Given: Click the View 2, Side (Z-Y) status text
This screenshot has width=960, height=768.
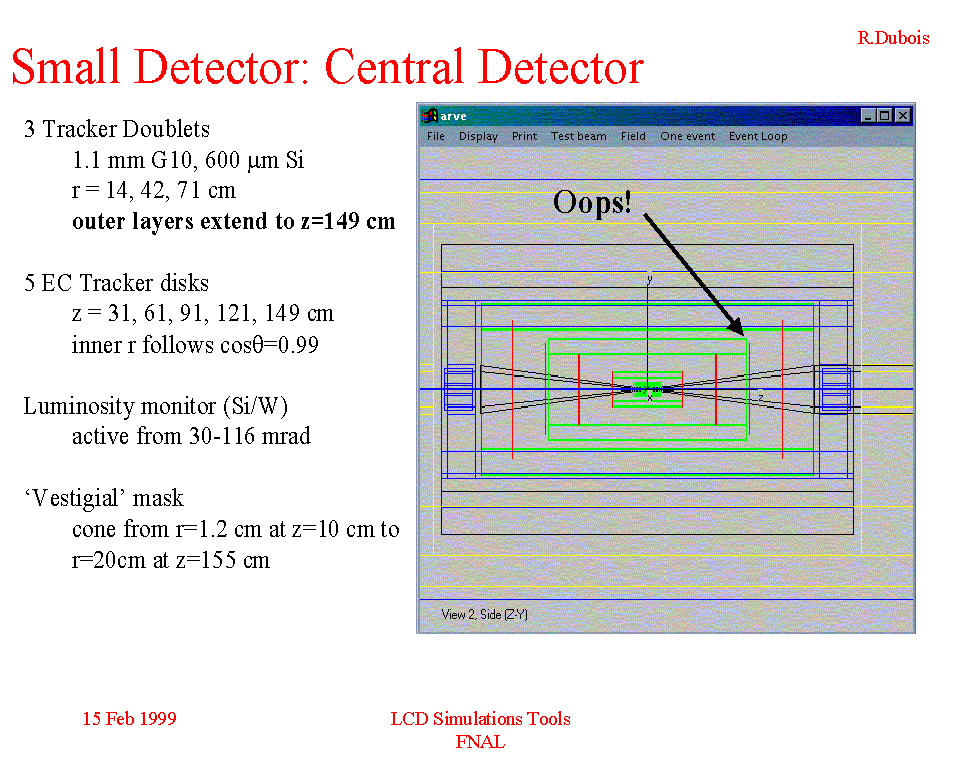Looking at the screenshot, I should (x=484, y=614).
